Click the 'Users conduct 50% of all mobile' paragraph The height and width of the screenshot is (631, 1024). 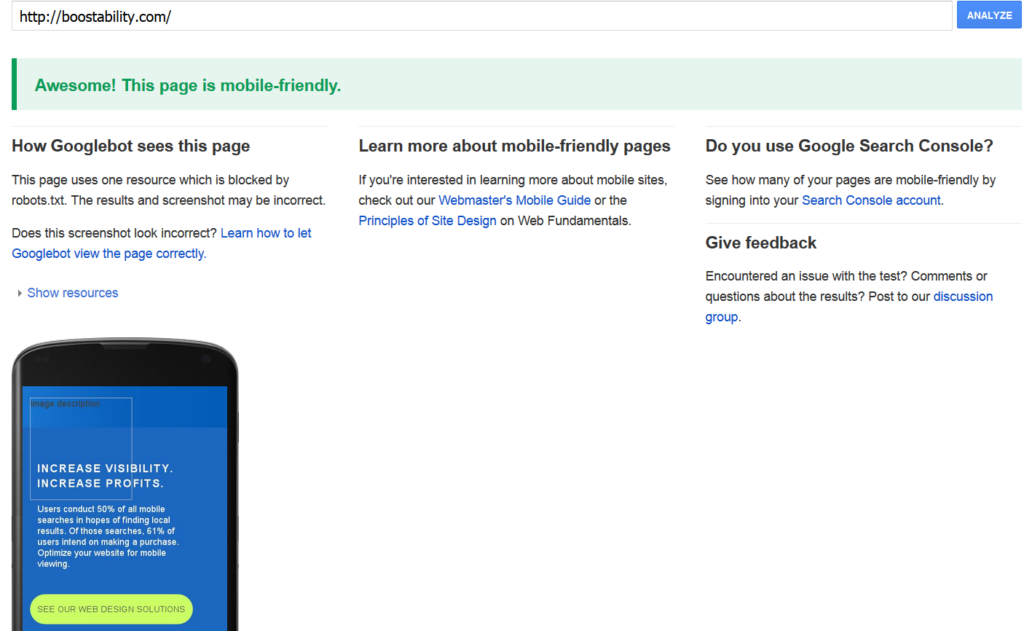pos(108,536)
